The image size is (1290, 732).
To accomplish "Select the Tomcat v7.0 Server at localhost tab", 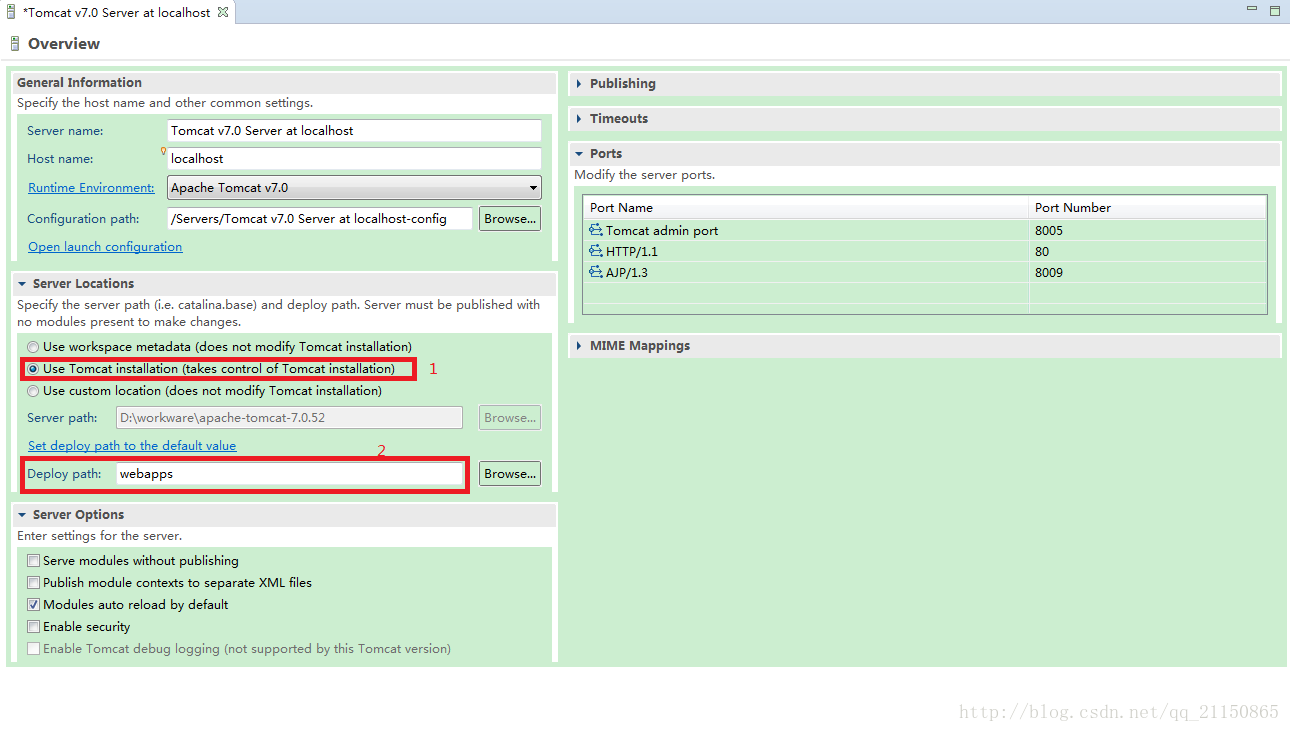I will coord(118,12).
